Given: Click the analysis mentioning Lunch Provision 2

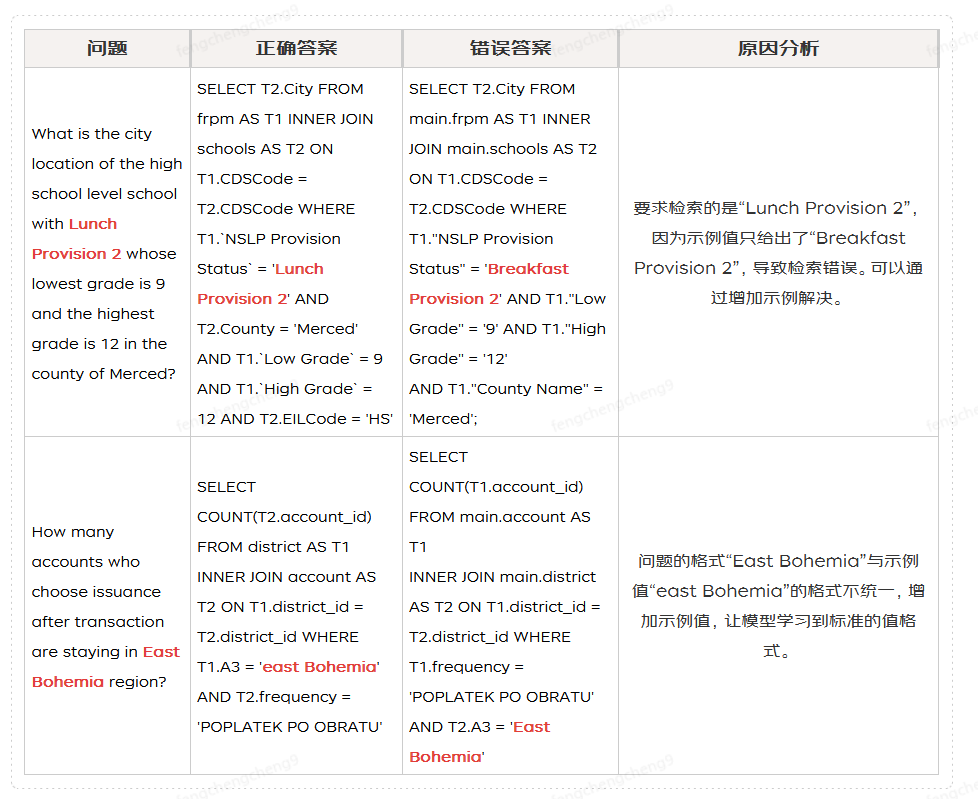Looking at the screenshot, I should tap(778, 253).
